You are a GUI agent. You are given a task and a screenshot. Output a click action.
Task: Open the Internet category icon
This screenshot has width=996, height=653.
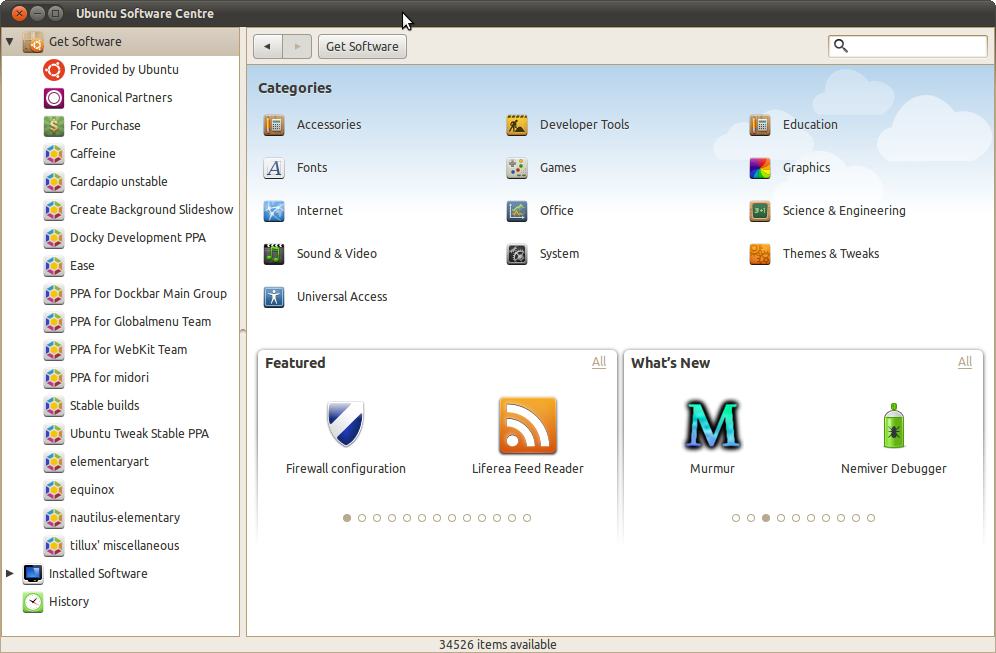274,211
